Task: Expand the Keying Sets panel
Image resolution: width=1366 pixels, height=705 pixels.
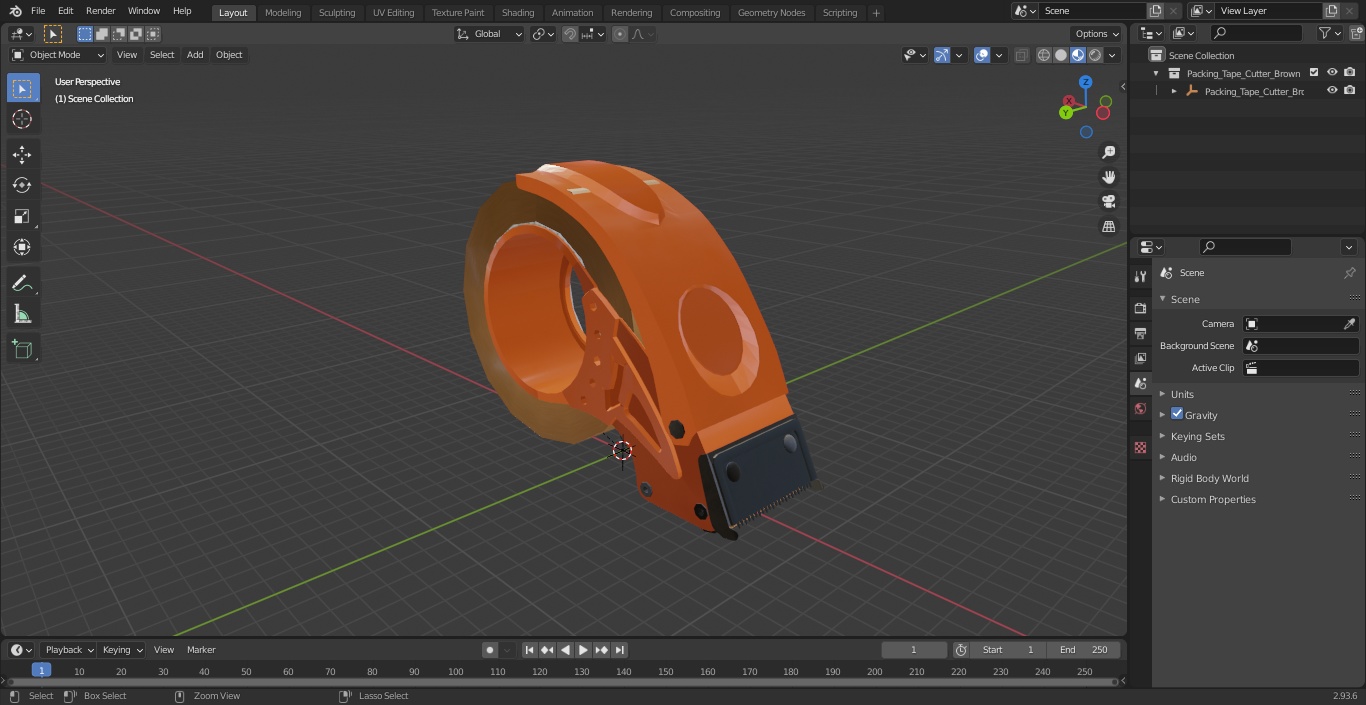Action: click(1197, 436)
